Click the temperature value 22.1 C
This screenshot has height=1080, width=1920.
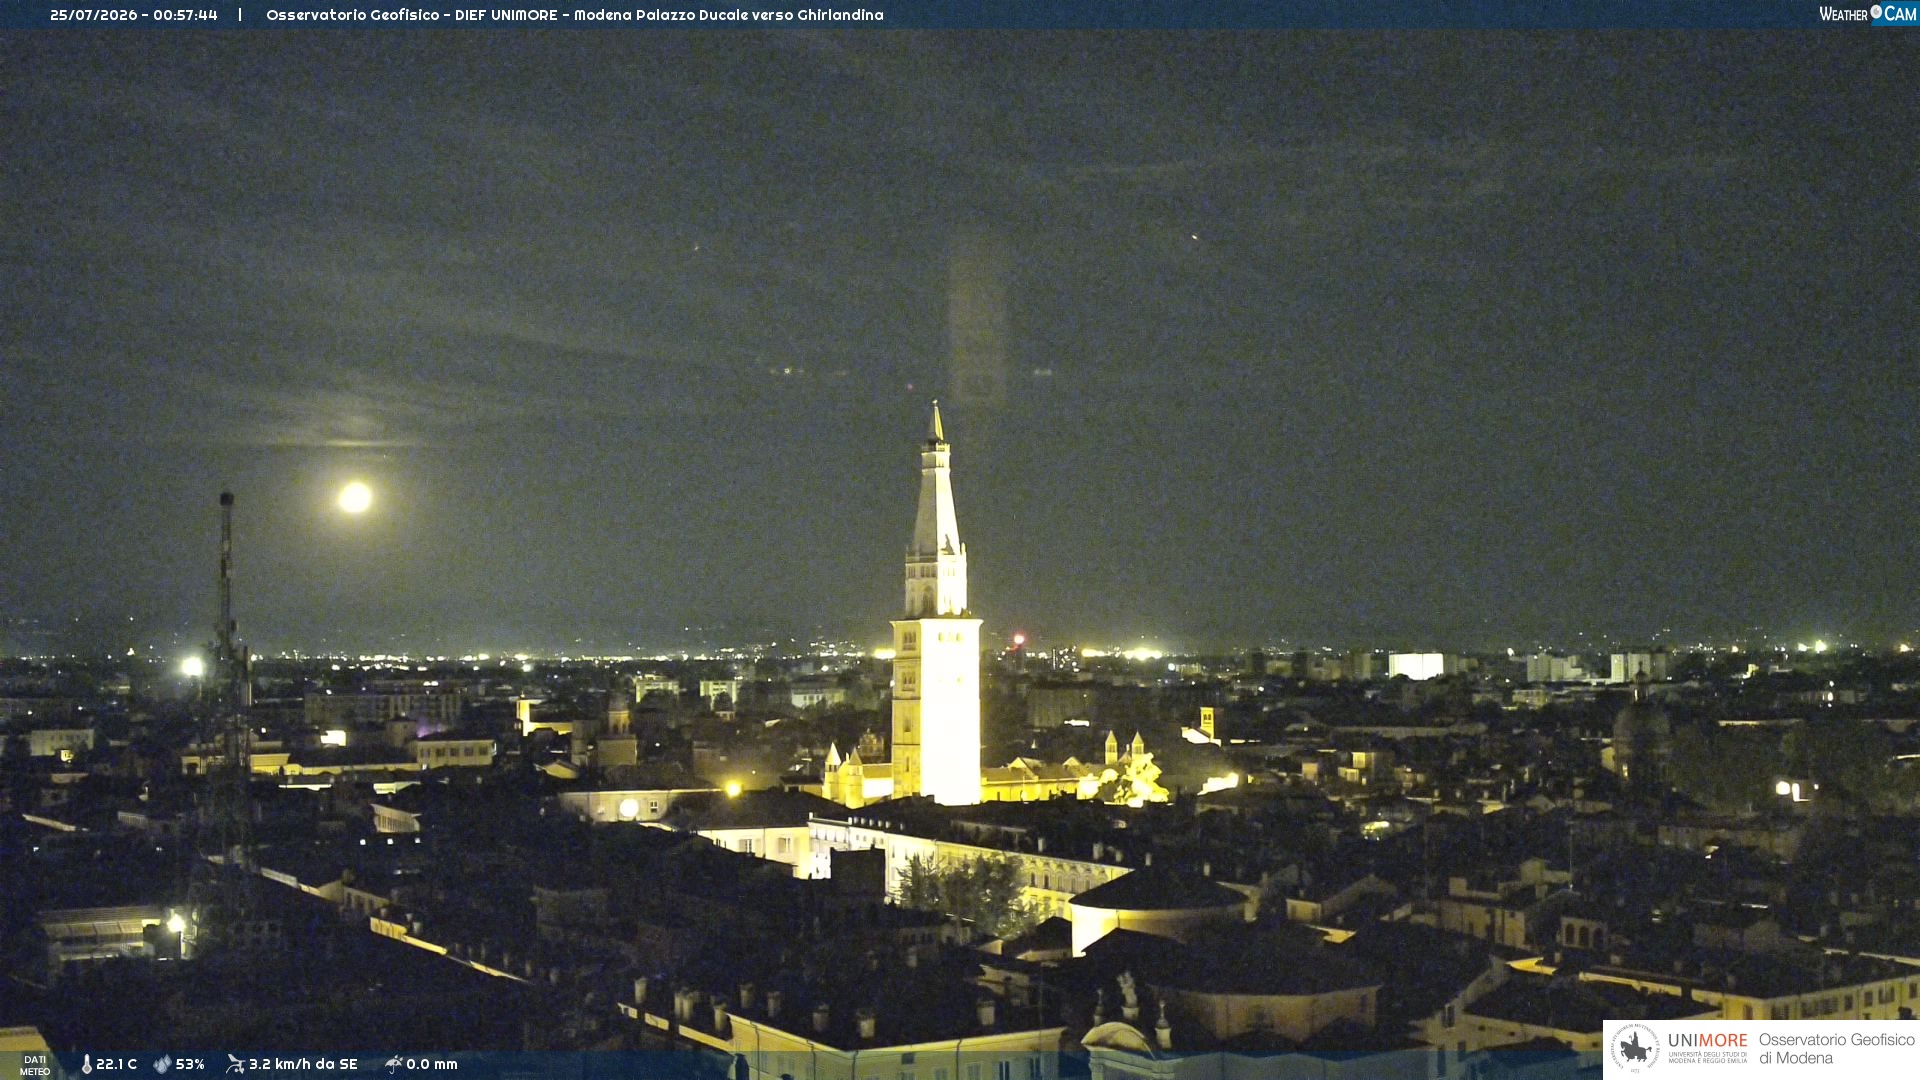(x=116, y=1064)
